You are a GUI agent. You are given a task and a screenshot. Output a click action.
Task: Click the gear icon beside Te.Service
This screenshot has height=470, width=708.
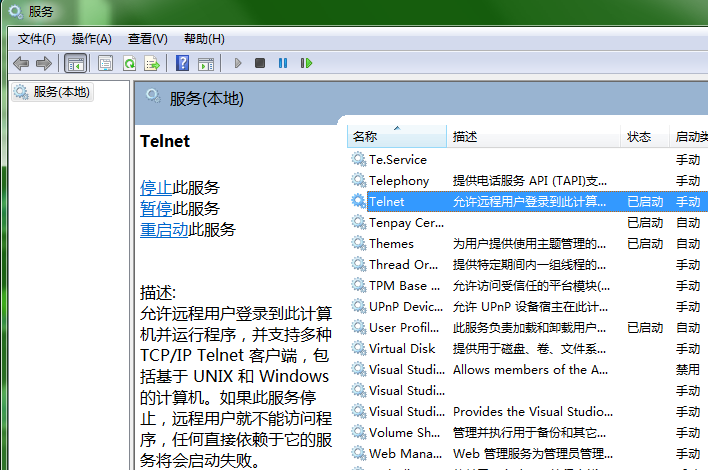tap(359, 159)
